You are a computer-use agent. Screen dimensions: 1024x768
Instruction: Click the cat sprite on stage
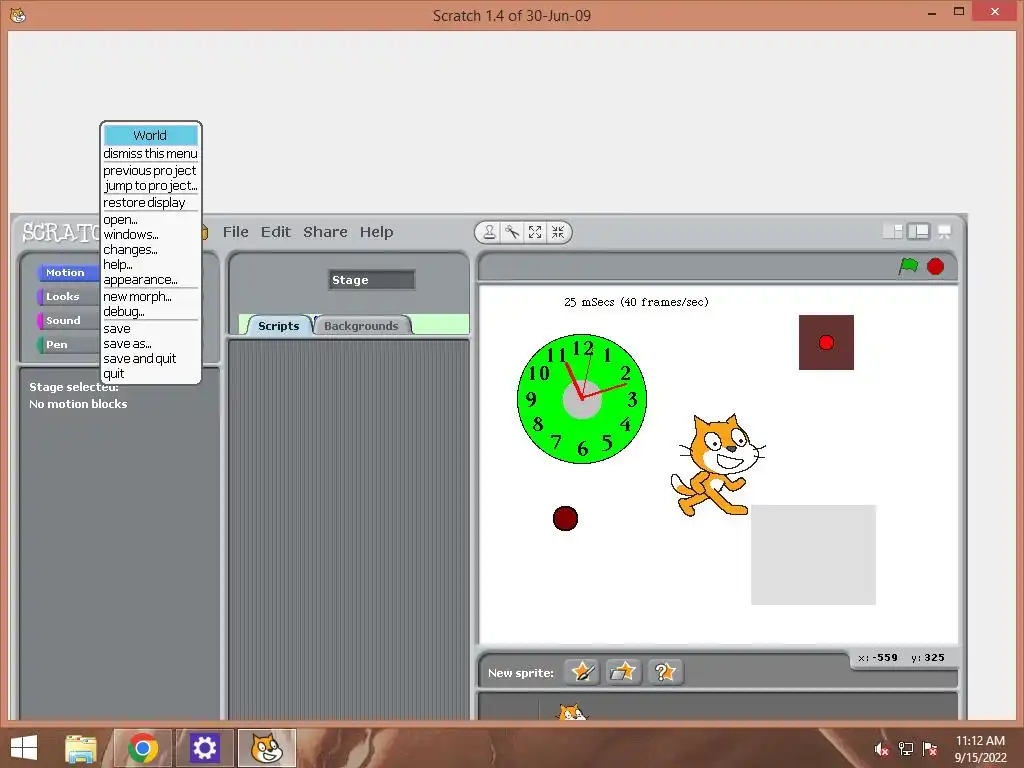(x=716, y=465)
